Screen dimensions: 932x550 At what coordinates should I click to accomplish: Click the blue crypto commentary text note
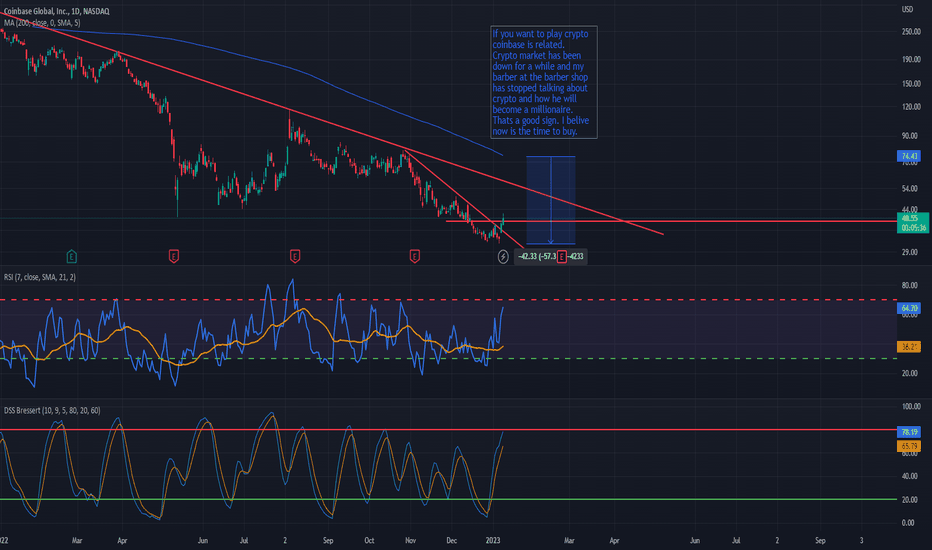click(x=544, y=82)
